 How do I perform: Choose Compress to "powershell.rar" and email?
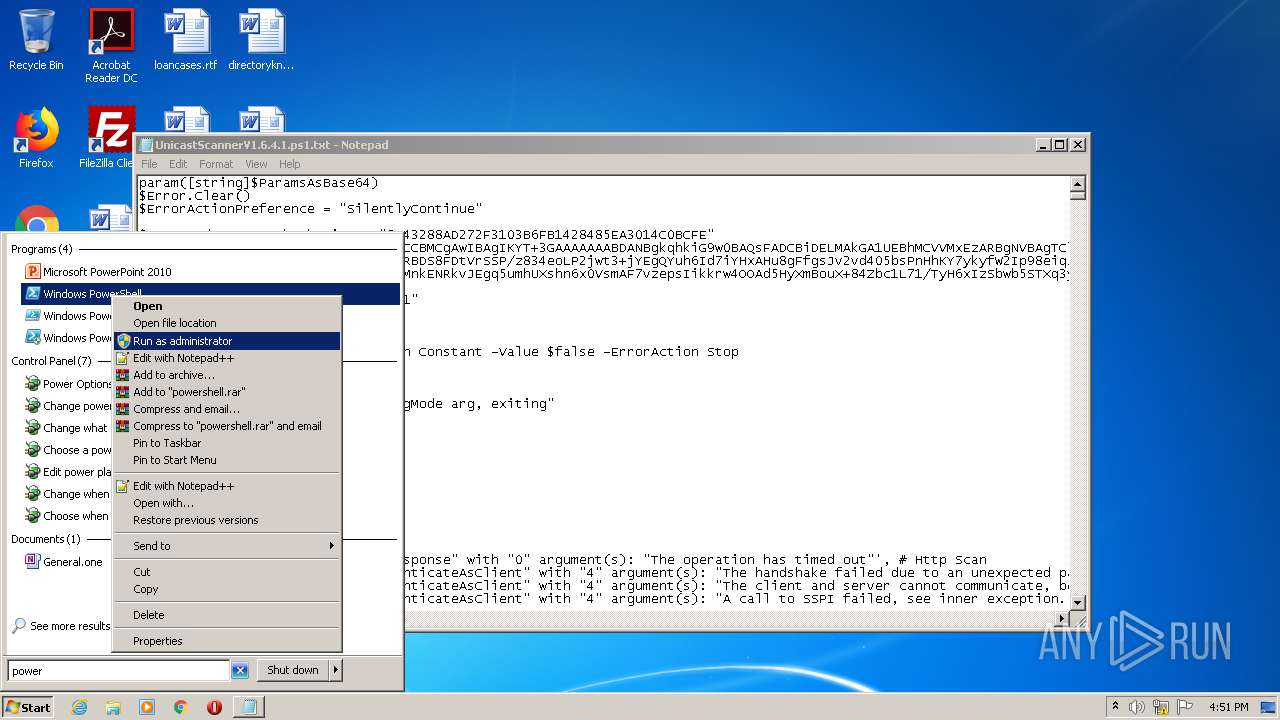(x=227, y=426)
